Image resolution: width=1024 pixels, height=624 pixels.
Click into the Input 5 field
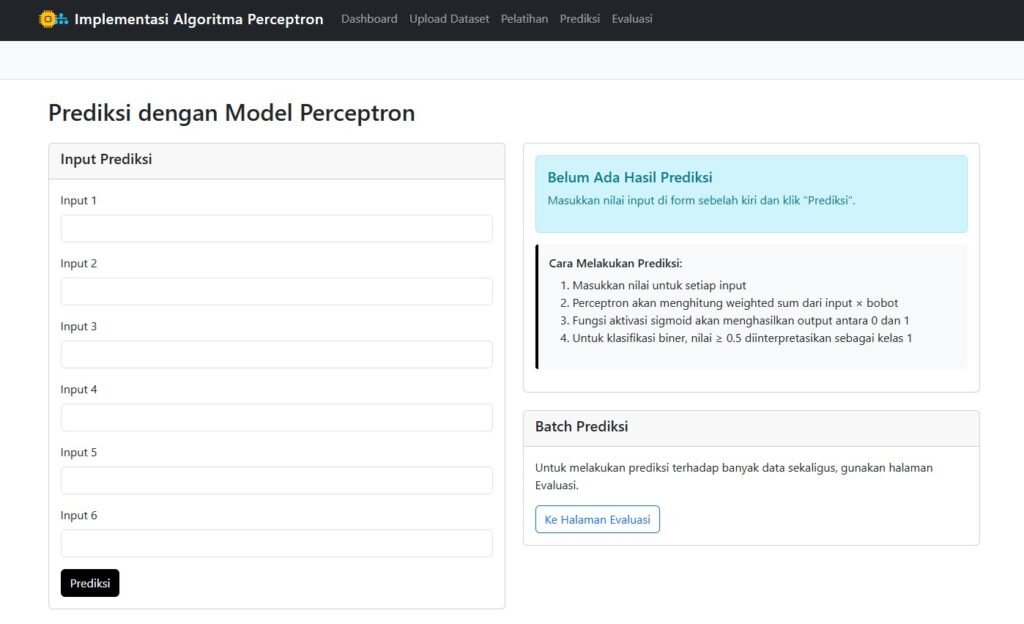coord(276,480)
